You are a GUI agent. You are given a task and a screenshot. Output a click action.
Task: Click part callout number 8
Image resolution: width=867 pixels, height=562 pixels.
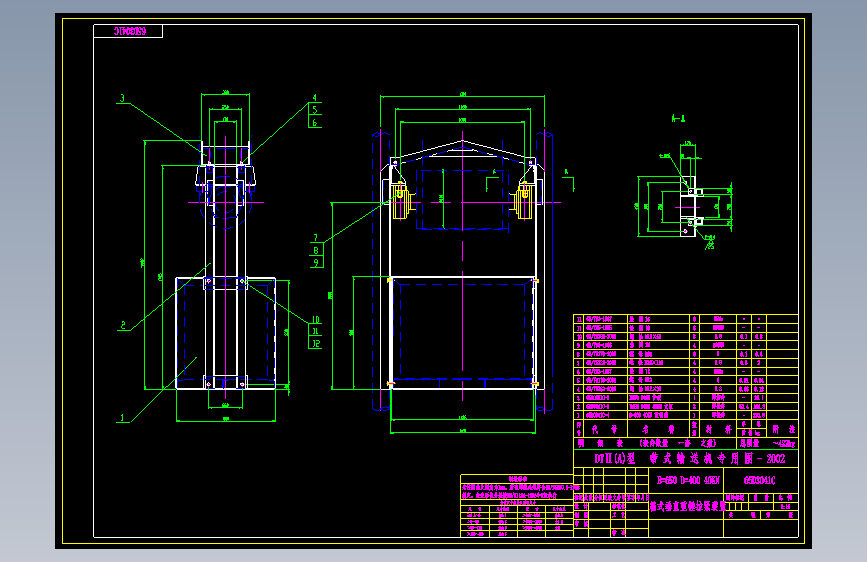[x=316, y=250]
